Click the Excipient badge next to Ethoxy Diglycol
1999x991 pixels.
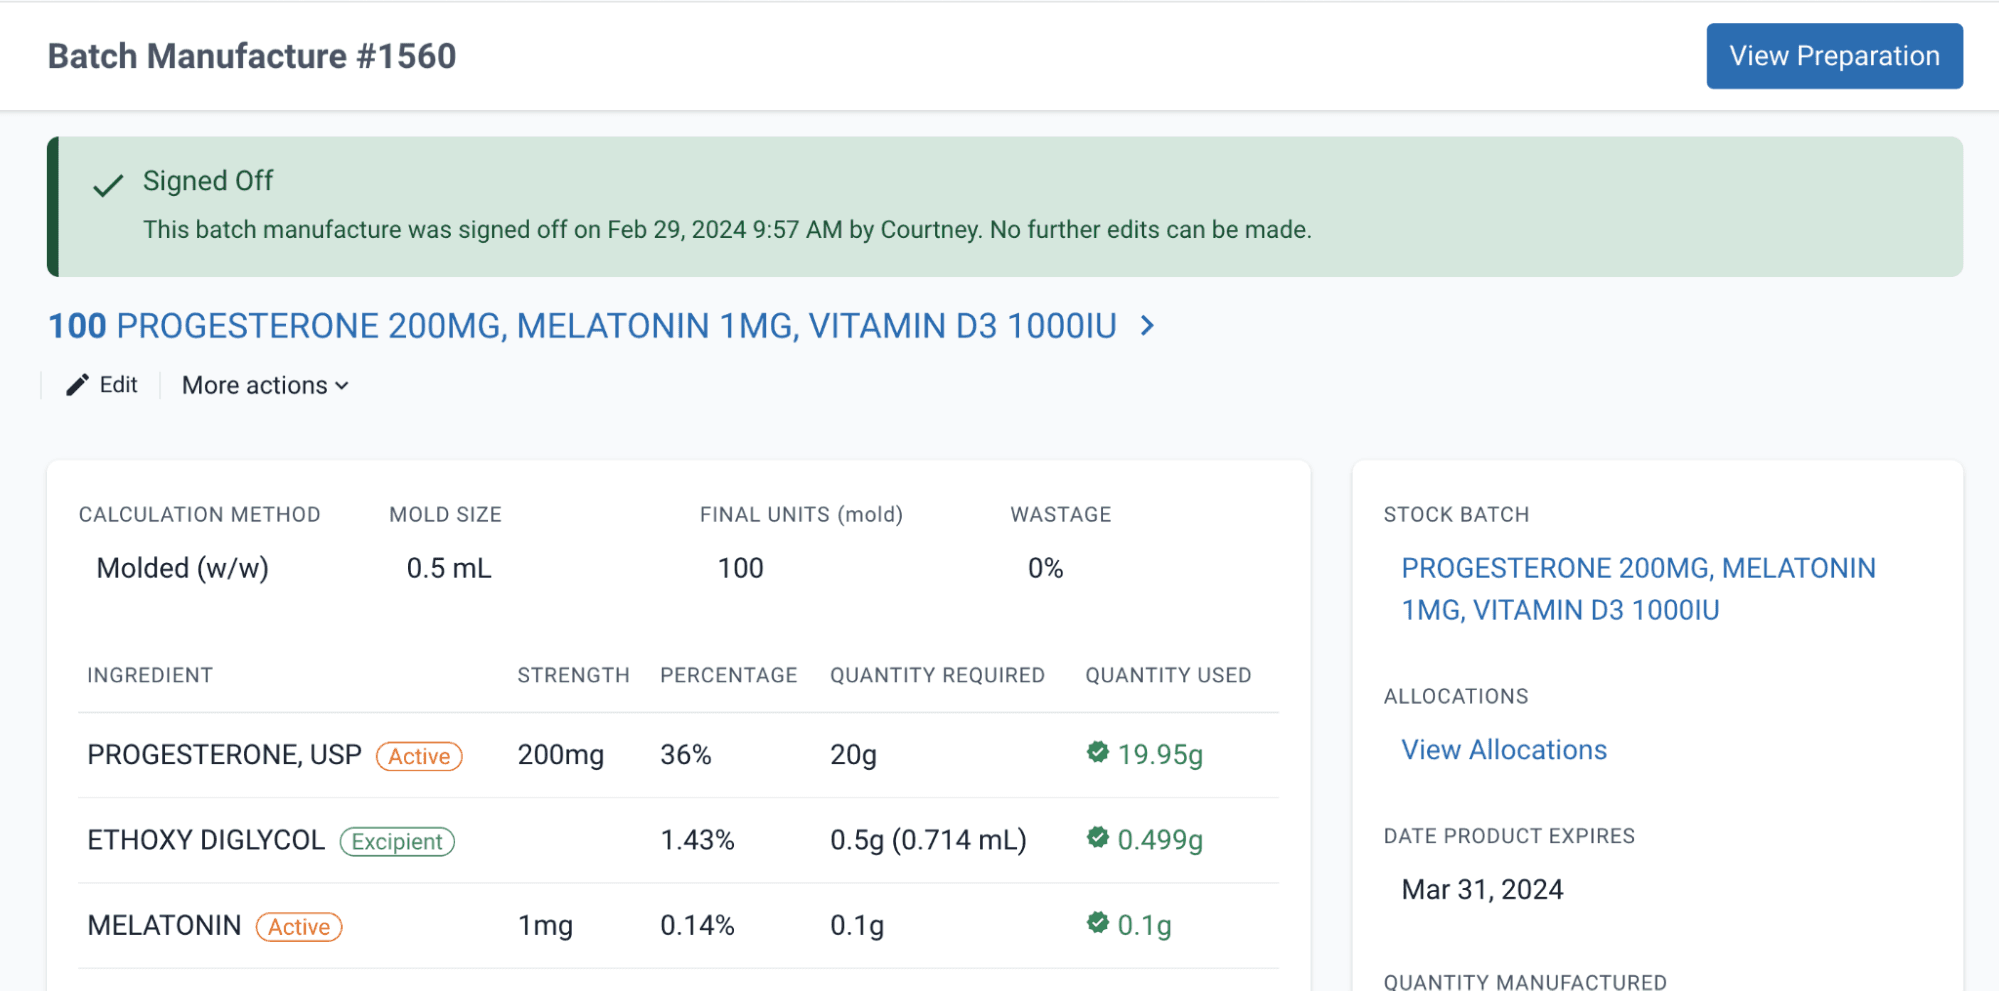click(397, 842)
